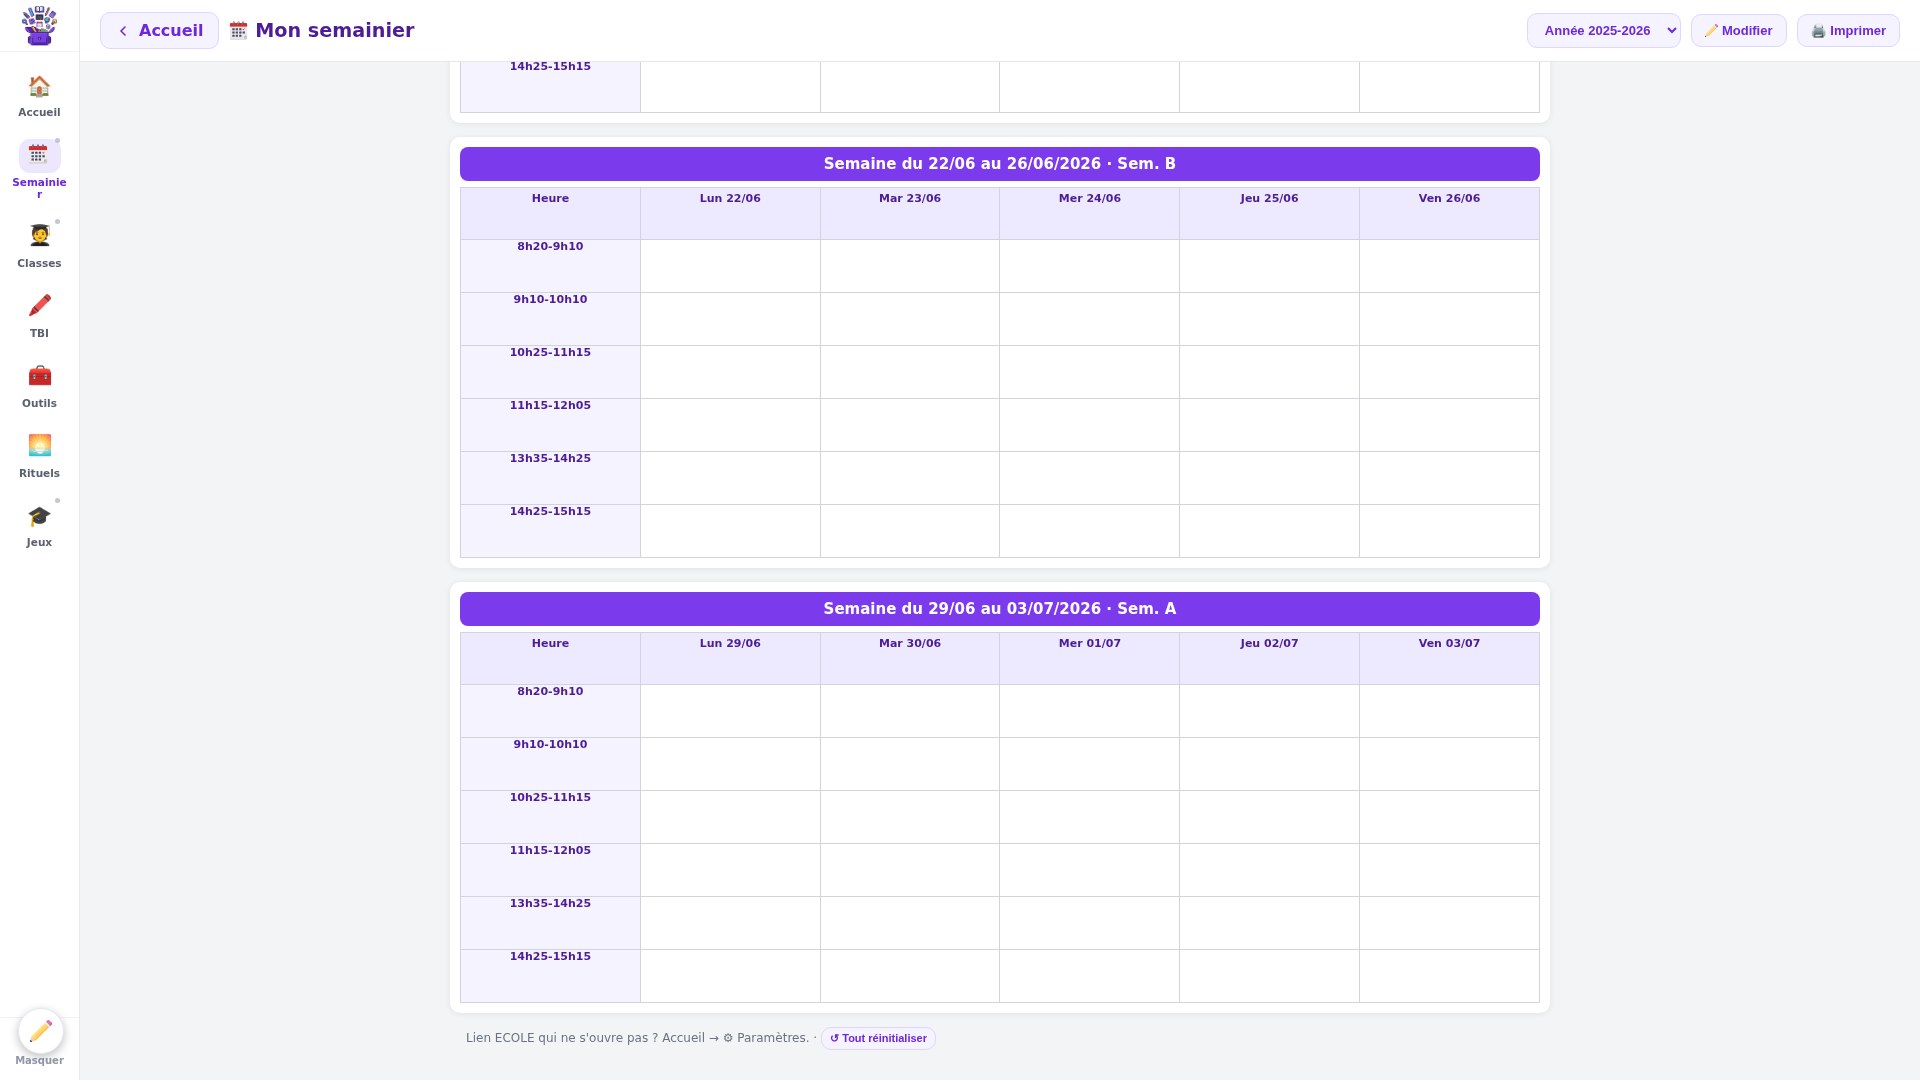Select the Mer 24/06 column header
Viewport: 1920px width, 1080px height.
[1090, 213]
